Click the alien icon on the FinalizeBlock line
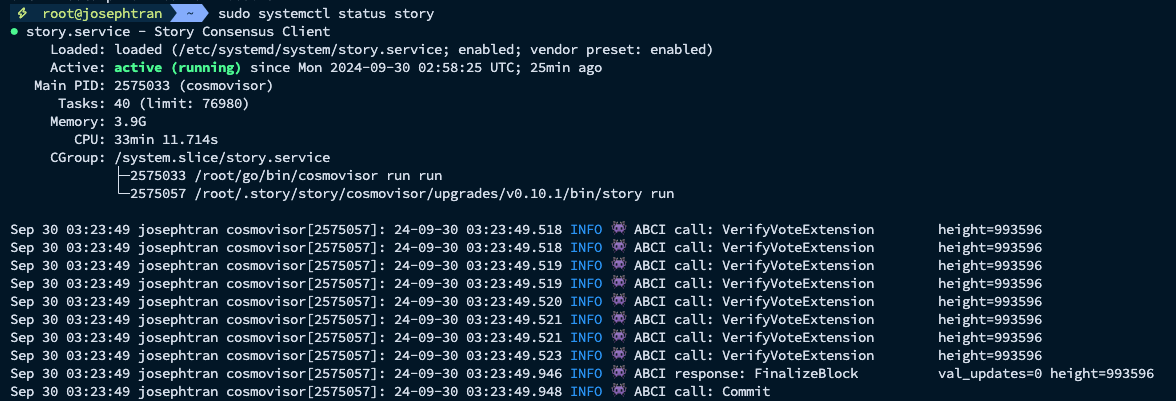Screen dimensions: 1176x401 [x=618, y=373]
